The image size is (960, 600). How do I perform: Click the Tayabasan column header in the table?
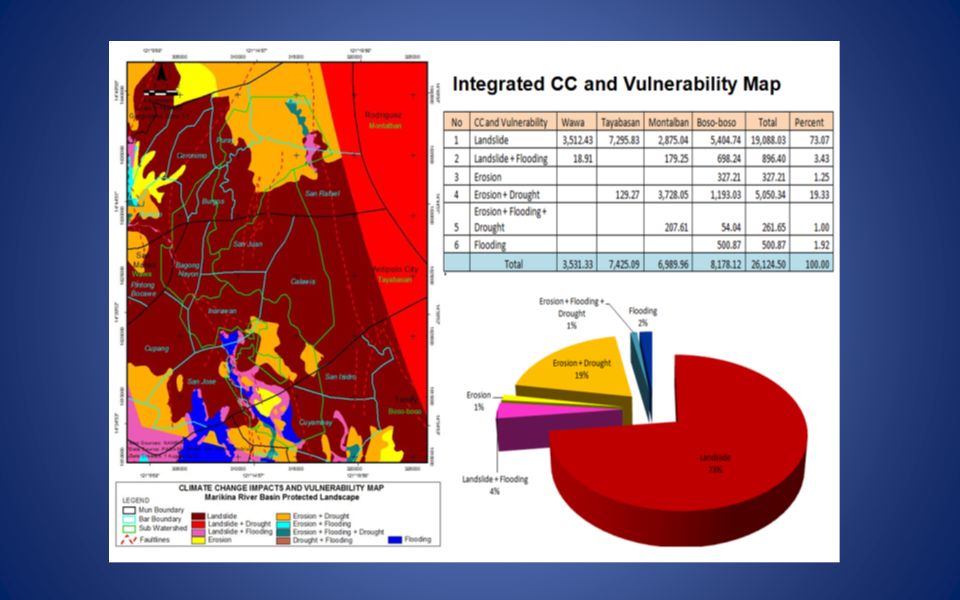[620, 122]
